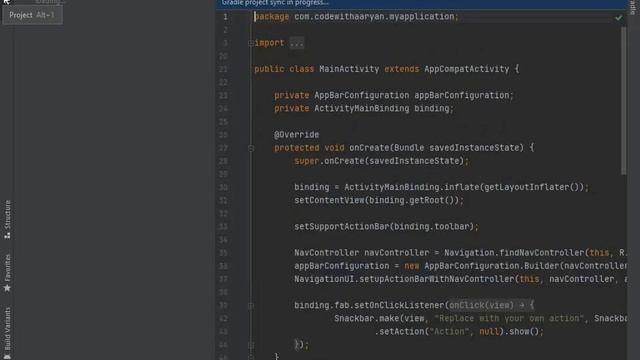Click 'AppCompatActivity' in the class declaration
Viewport: 640px width, 360px height.
(467, 69)
